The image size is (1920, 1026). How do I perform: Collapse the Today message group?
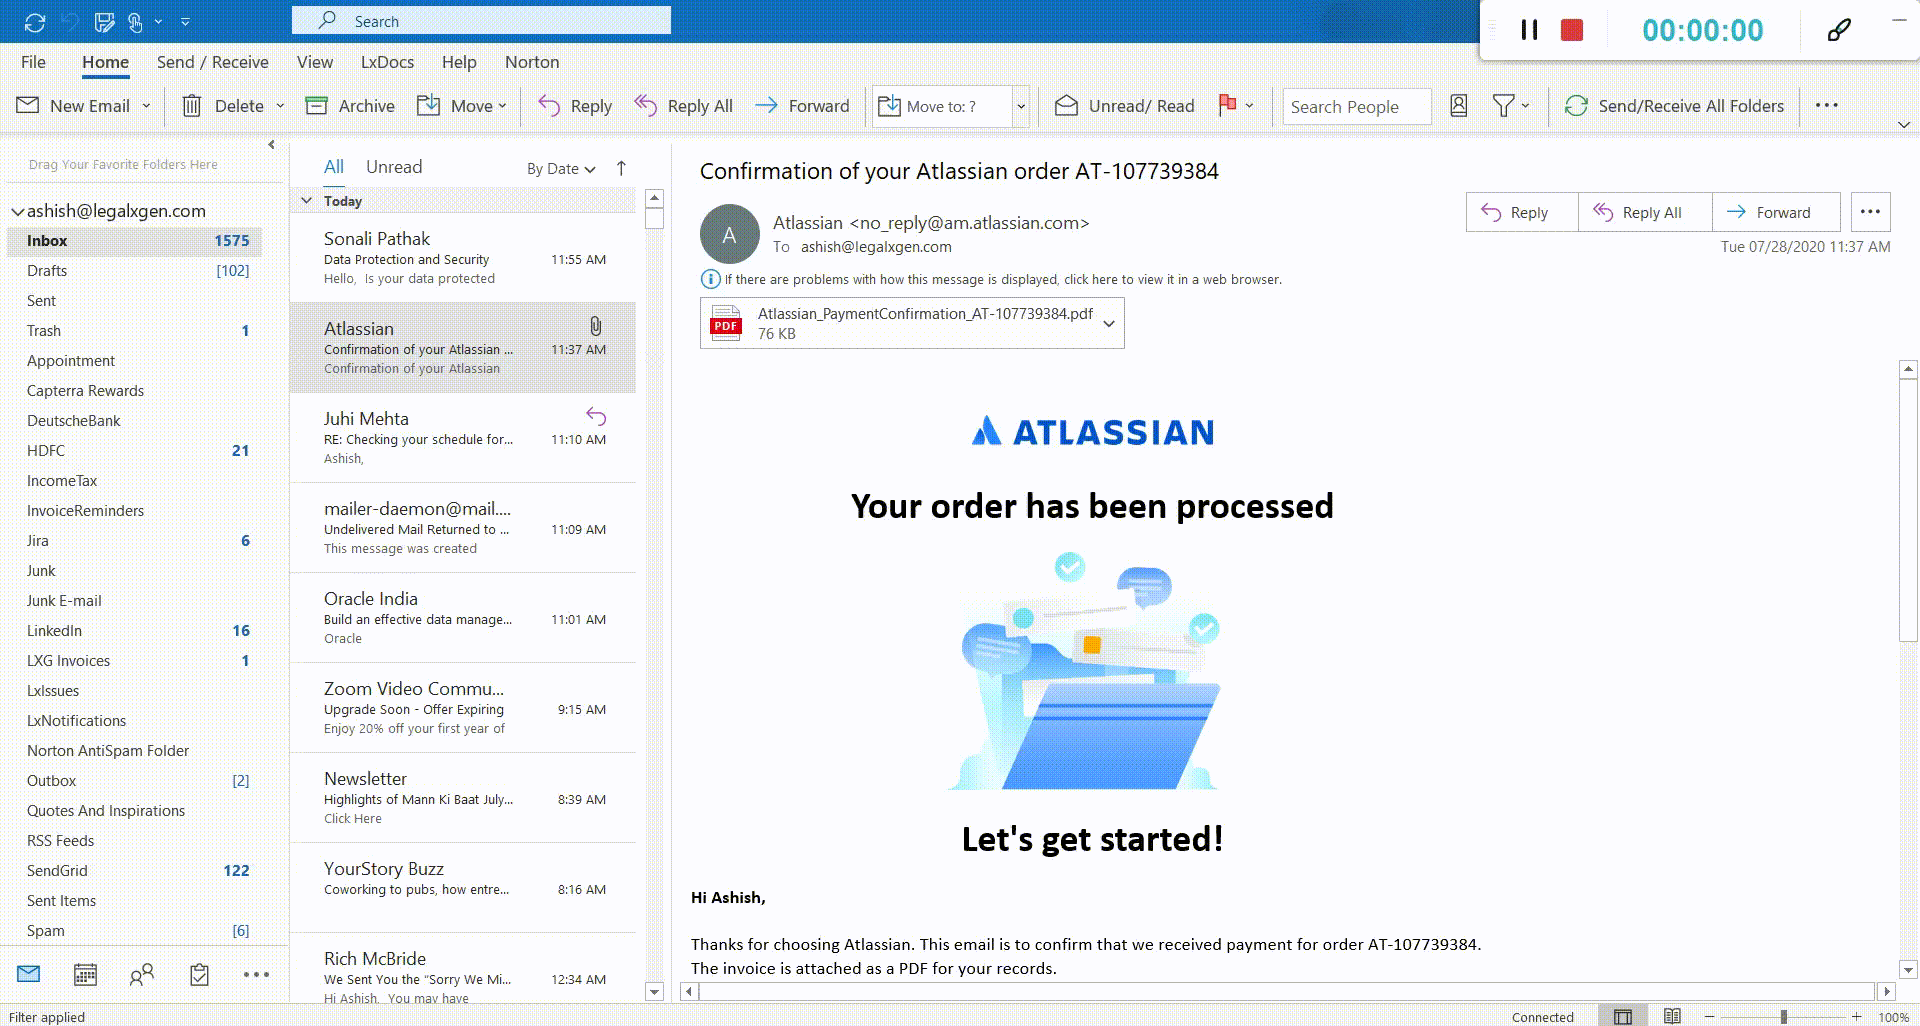[x=307, y=201]
